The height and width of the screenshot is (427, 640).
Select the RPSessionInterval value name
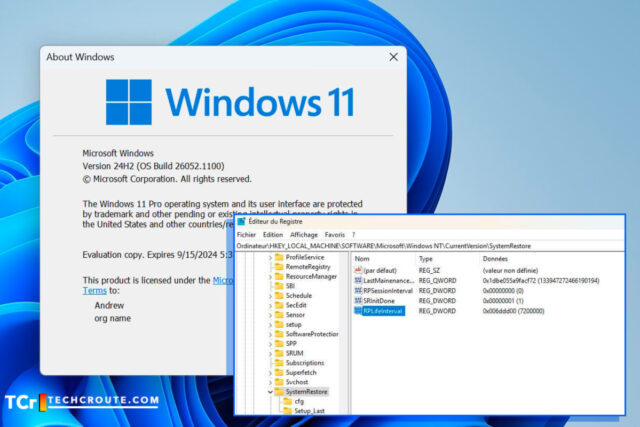[388, 291]
